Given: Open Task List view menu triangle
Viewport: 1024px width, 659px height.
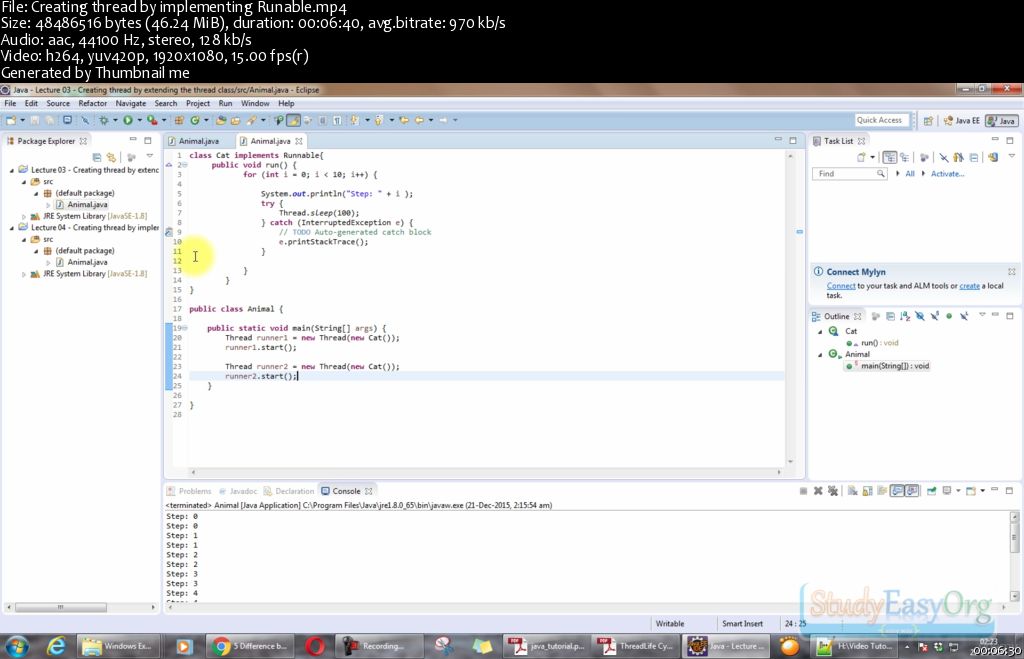Looking at the screenshot, I should [x=1012, y=157].
